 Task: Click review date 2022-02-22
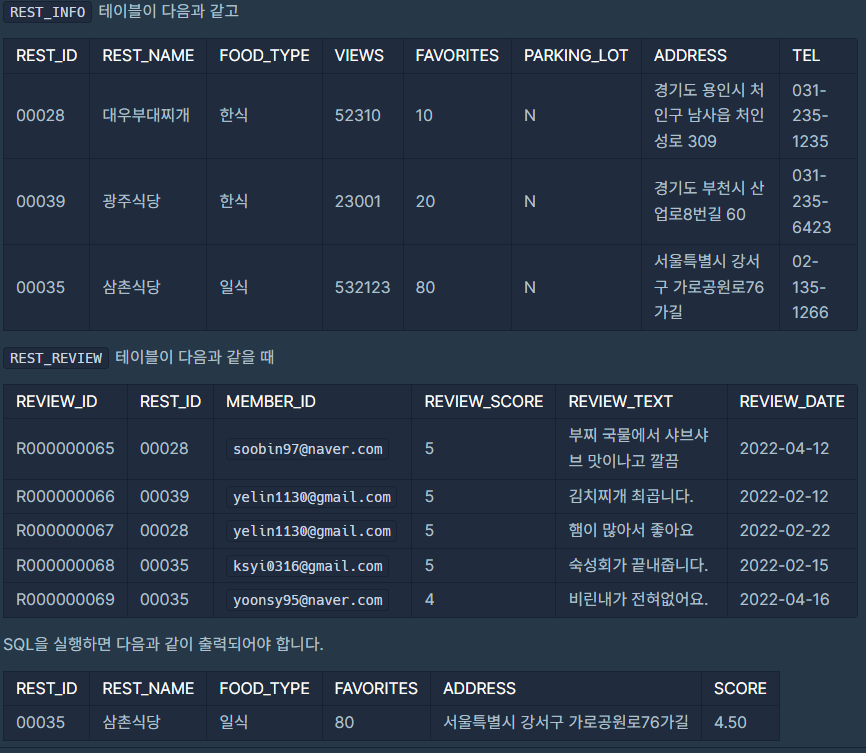click(784, 531)
